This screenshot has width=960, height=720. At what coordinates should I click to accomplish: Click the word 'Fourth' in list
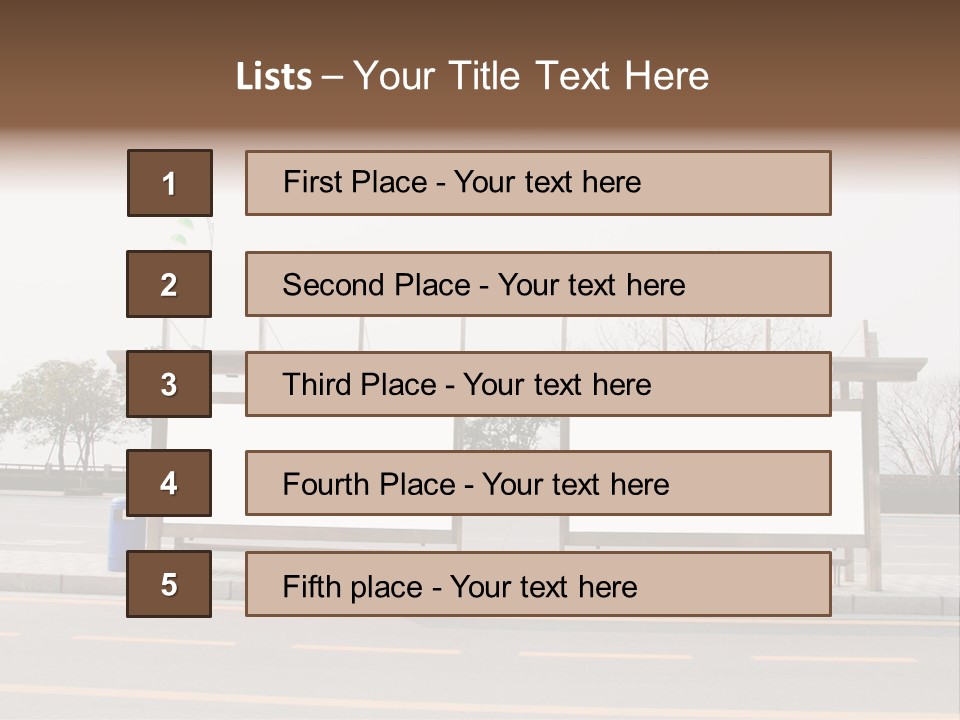pyautogui.click(x=325, y=484)
